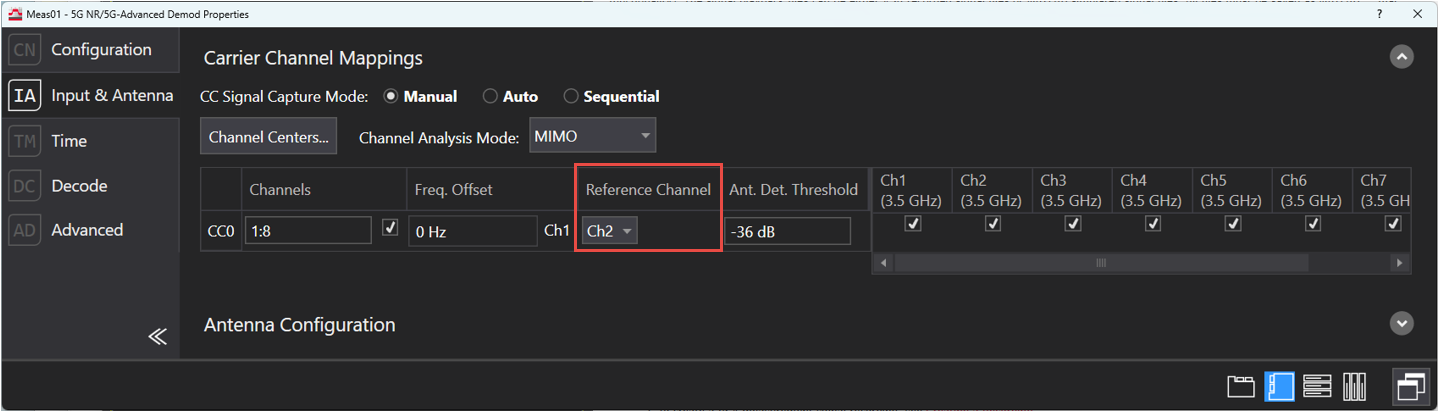Screen dimensions: 1439x412
Task: Click the cascading windows icon
Action: pyautogui.click(x=1410, y=385)
